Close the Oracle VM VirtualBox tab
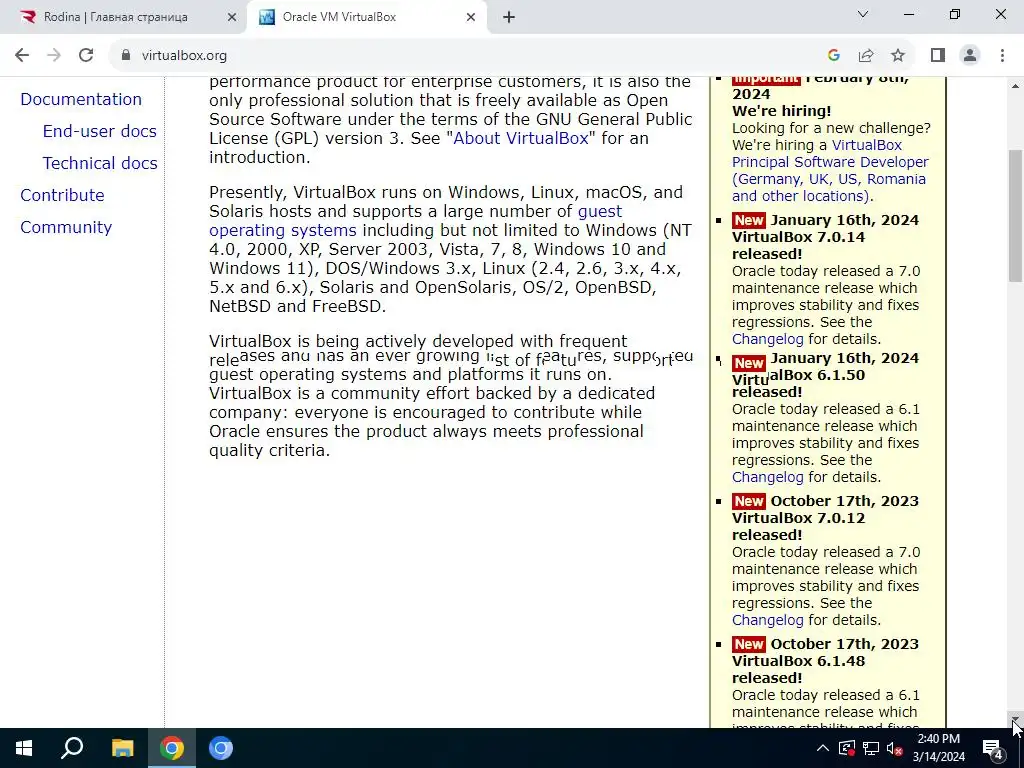Image resolution: width=1024 pixels, height=768 pixels. point(471,18)
